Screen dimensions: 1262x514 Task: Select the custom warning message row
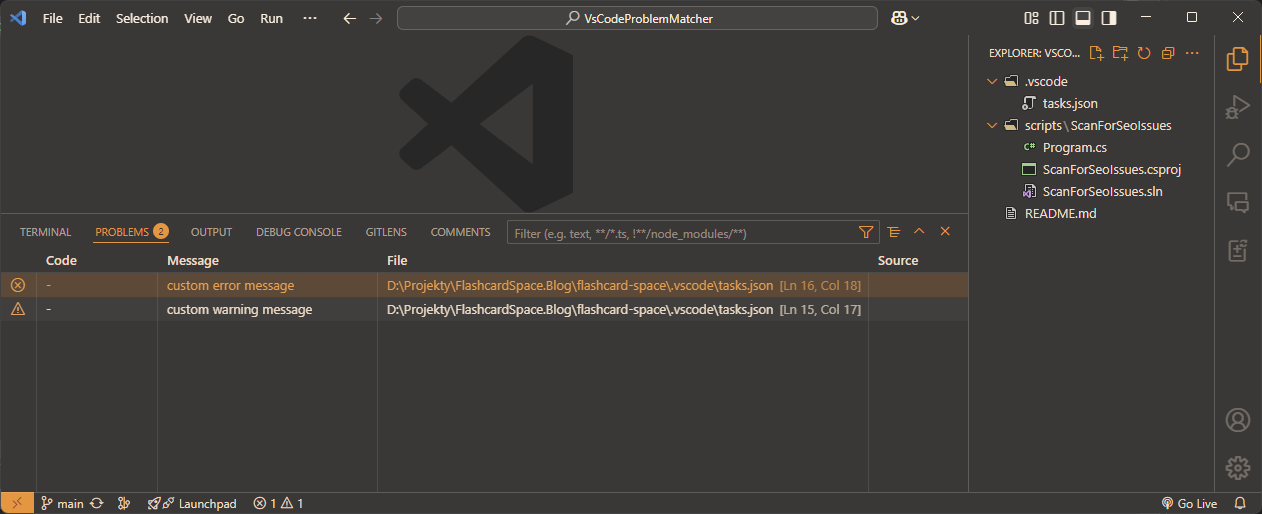[484, 309]
